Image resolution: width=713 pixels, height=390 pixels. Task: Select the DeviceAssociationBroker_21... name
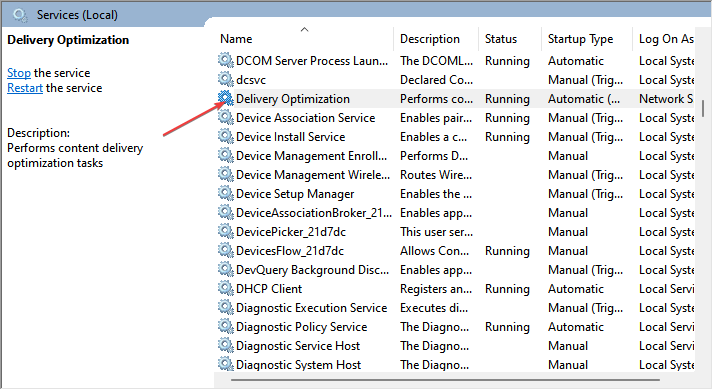pyautogui.click(x=314, y=213)
